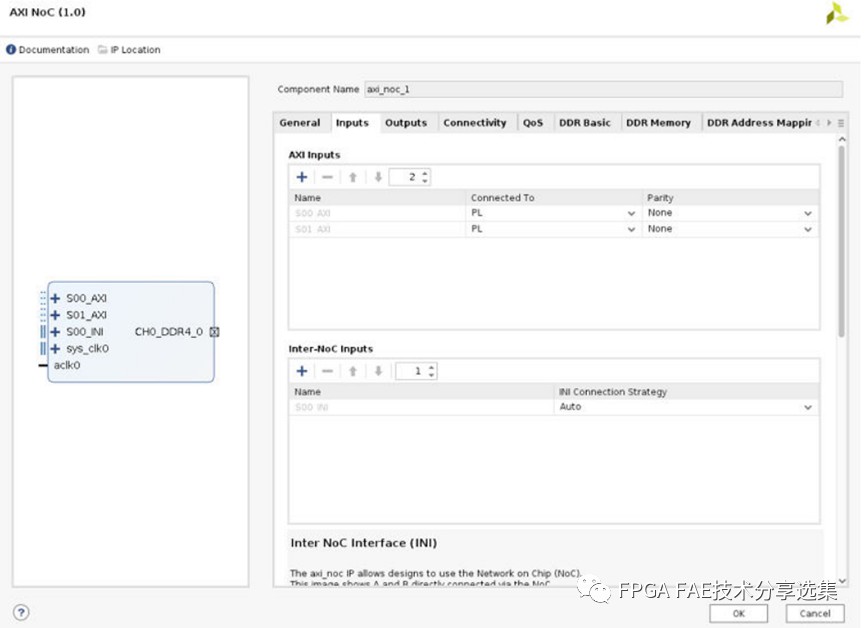Image resolution: width=865 pixels, height=628 pixels.
Task: Move AXI input up with arrow icon
Action: (353, 177)
